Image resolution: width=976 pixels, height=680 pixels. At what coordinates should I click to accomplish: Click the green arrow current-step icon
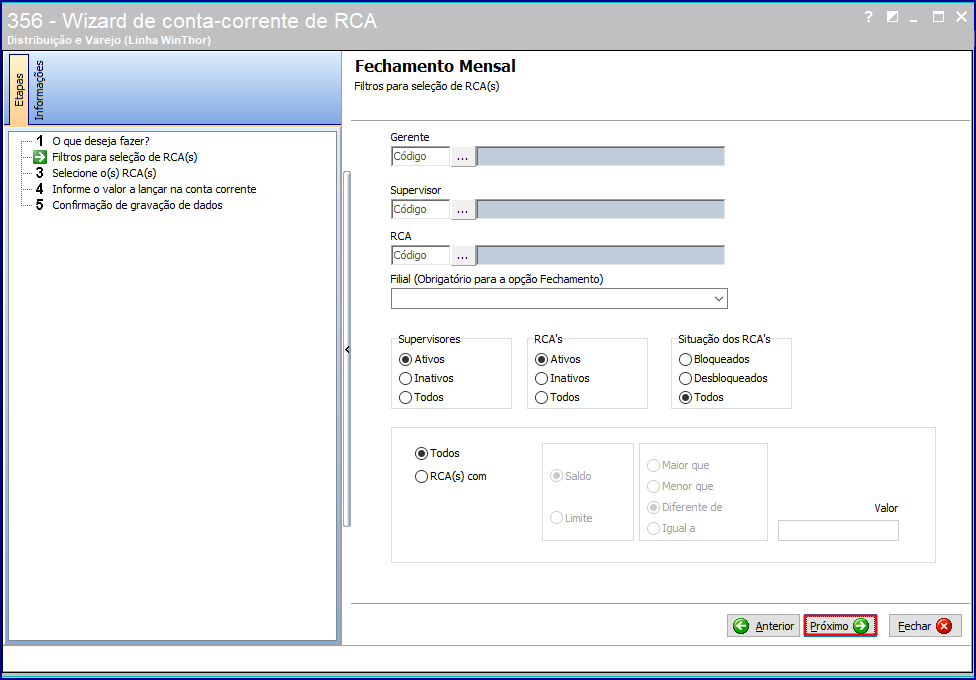point(40,157)
